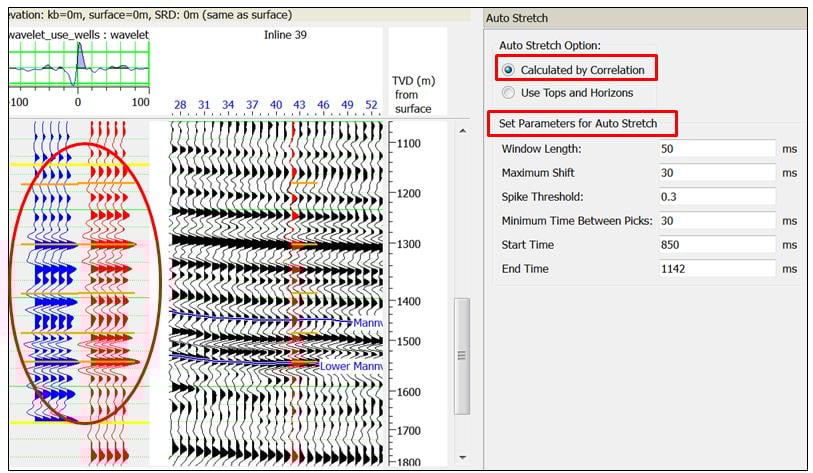Screen dimensions: 813x473
Task: Click the wavelet preview thumbnail
Action: 79,65
